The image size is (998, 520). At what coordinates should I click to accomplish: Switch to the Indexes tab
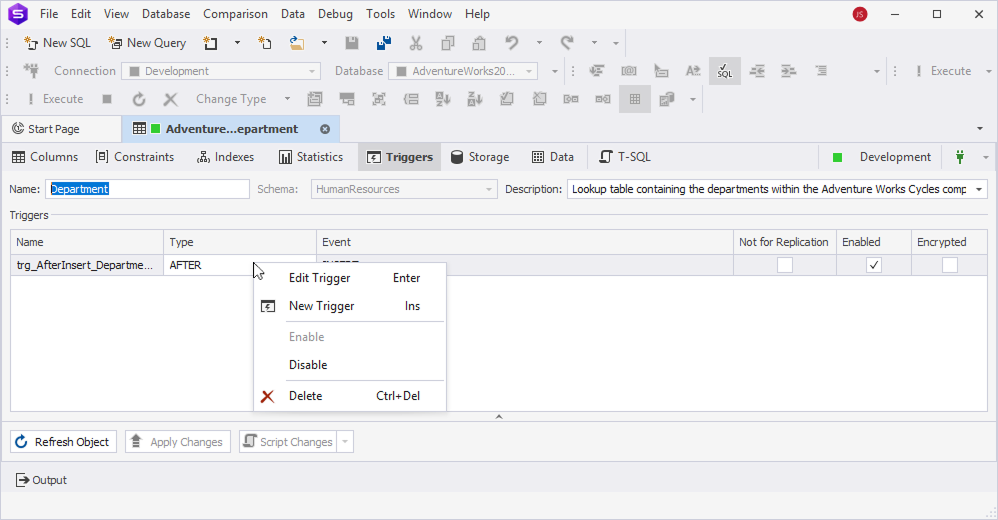(x=225, y=157)
